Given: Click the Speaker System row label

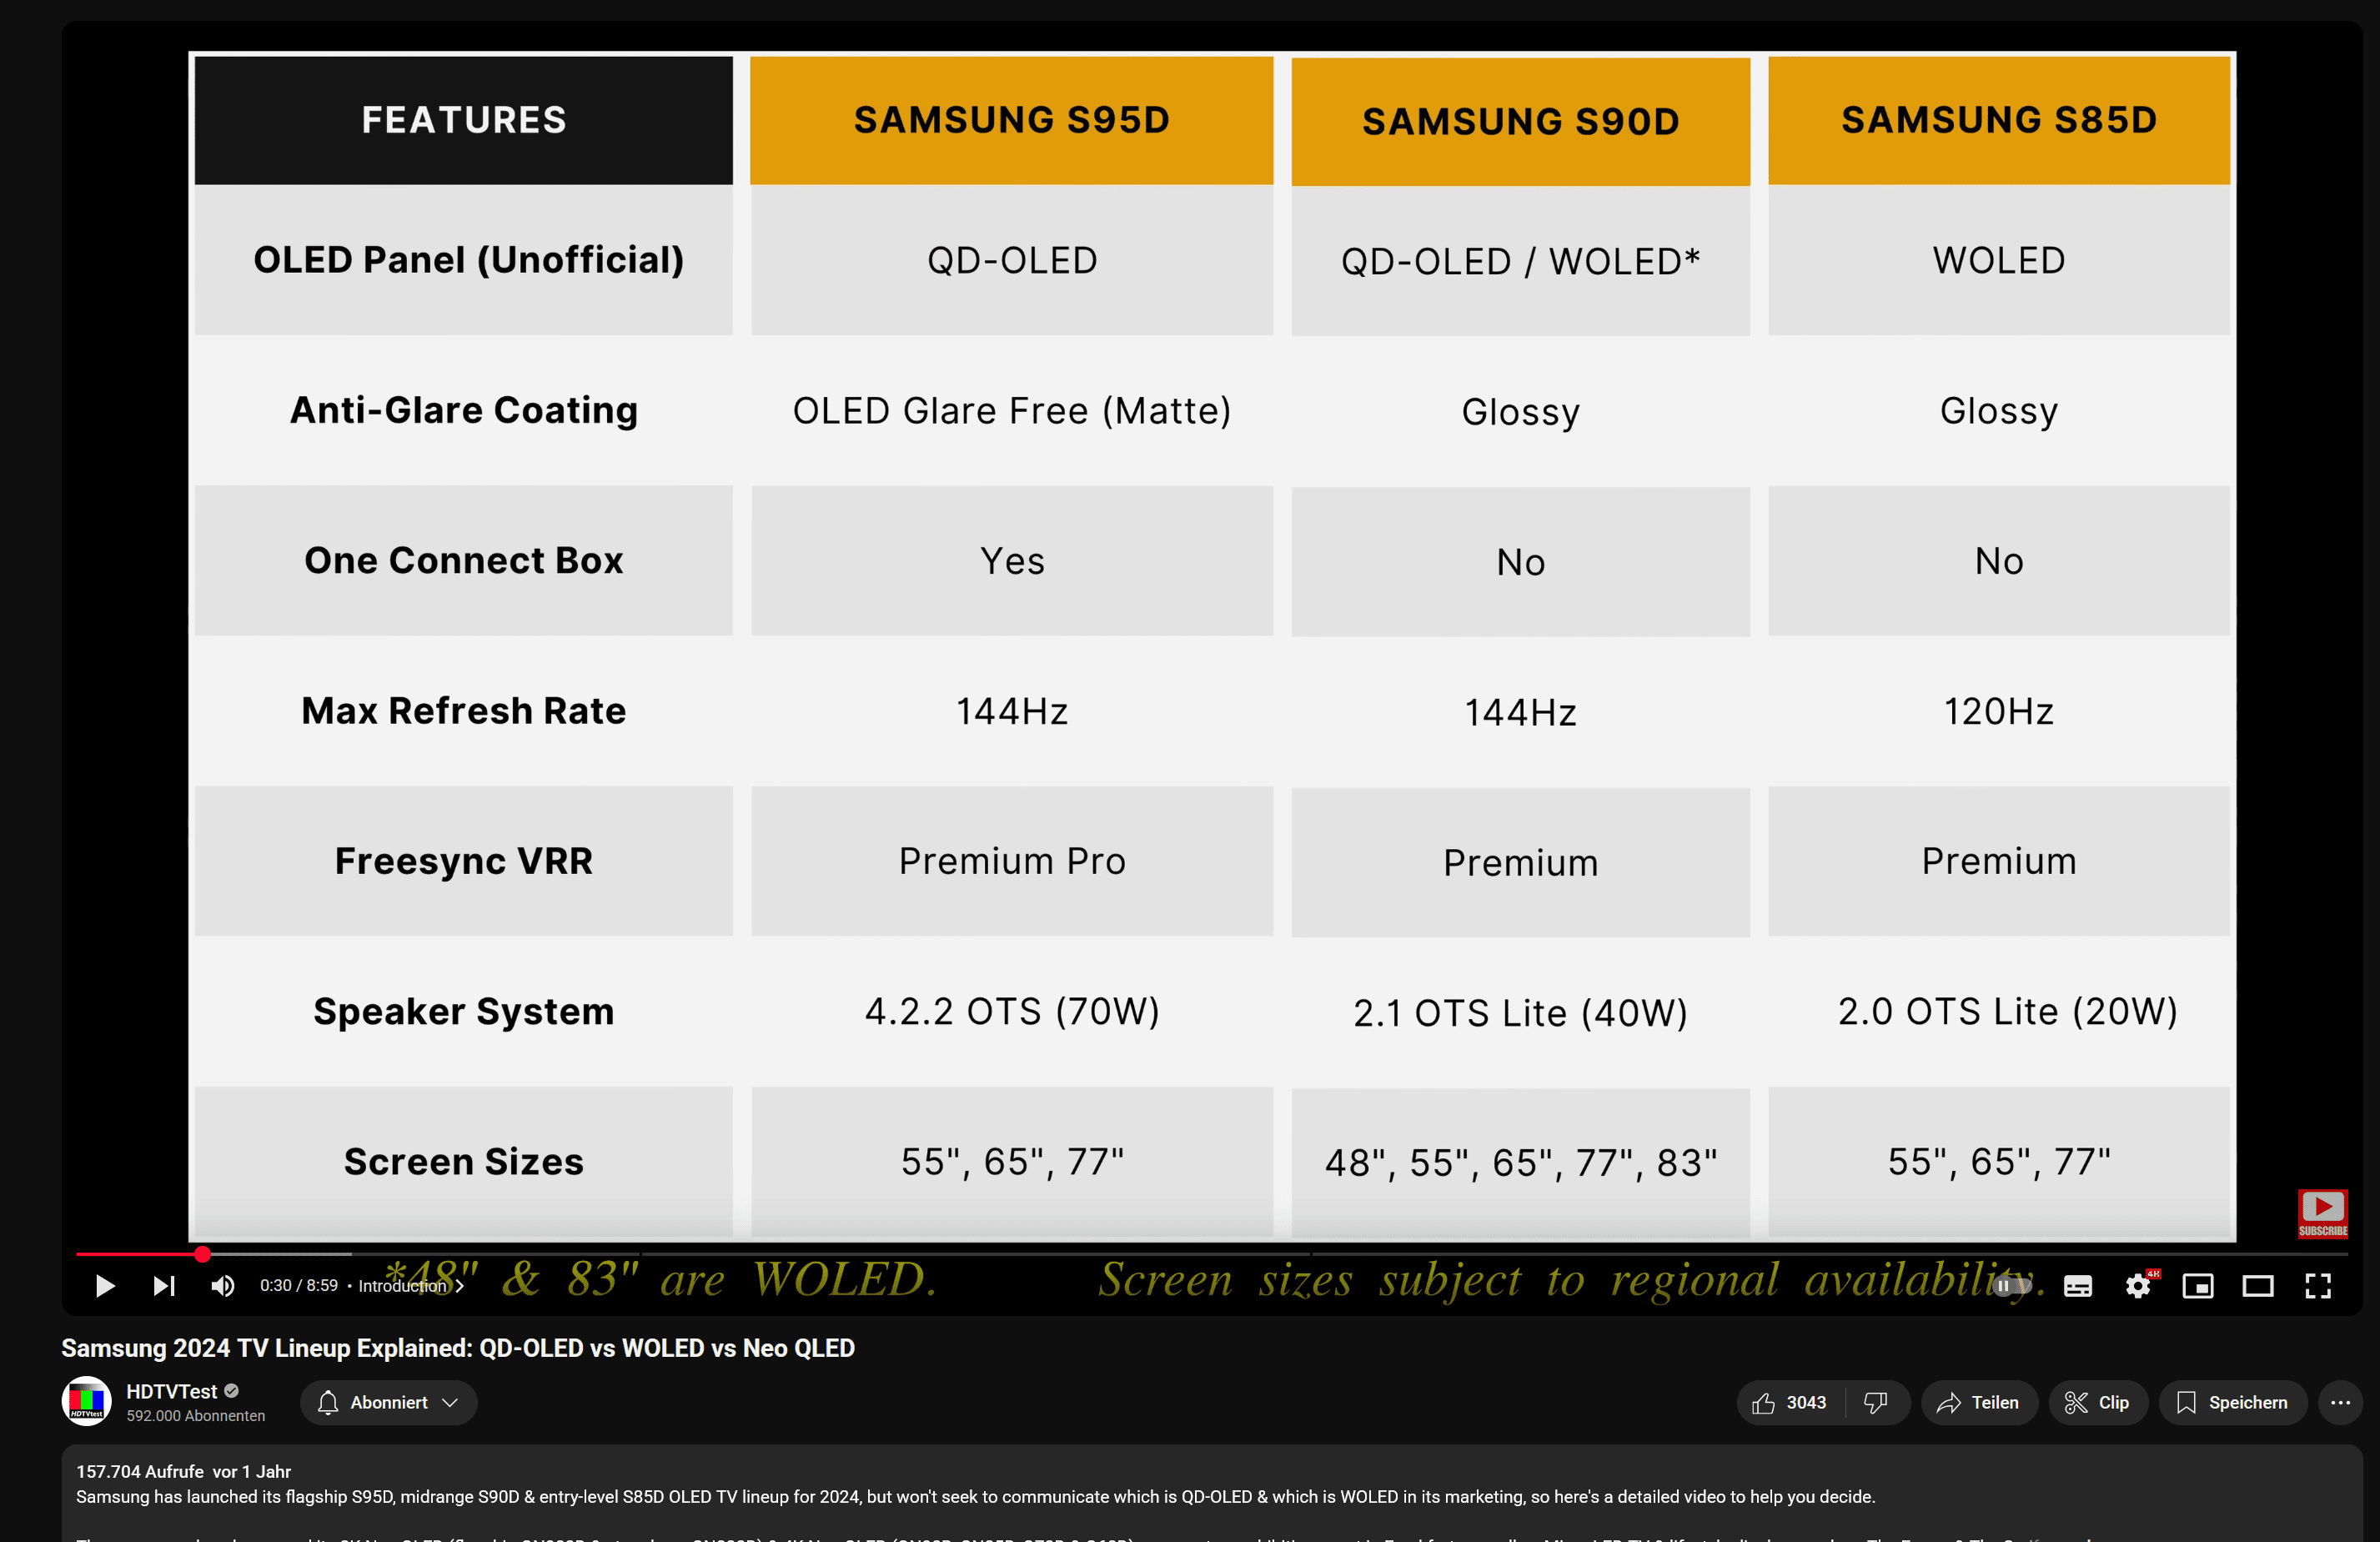Looking at the screenshot, I should (463, 1011).
